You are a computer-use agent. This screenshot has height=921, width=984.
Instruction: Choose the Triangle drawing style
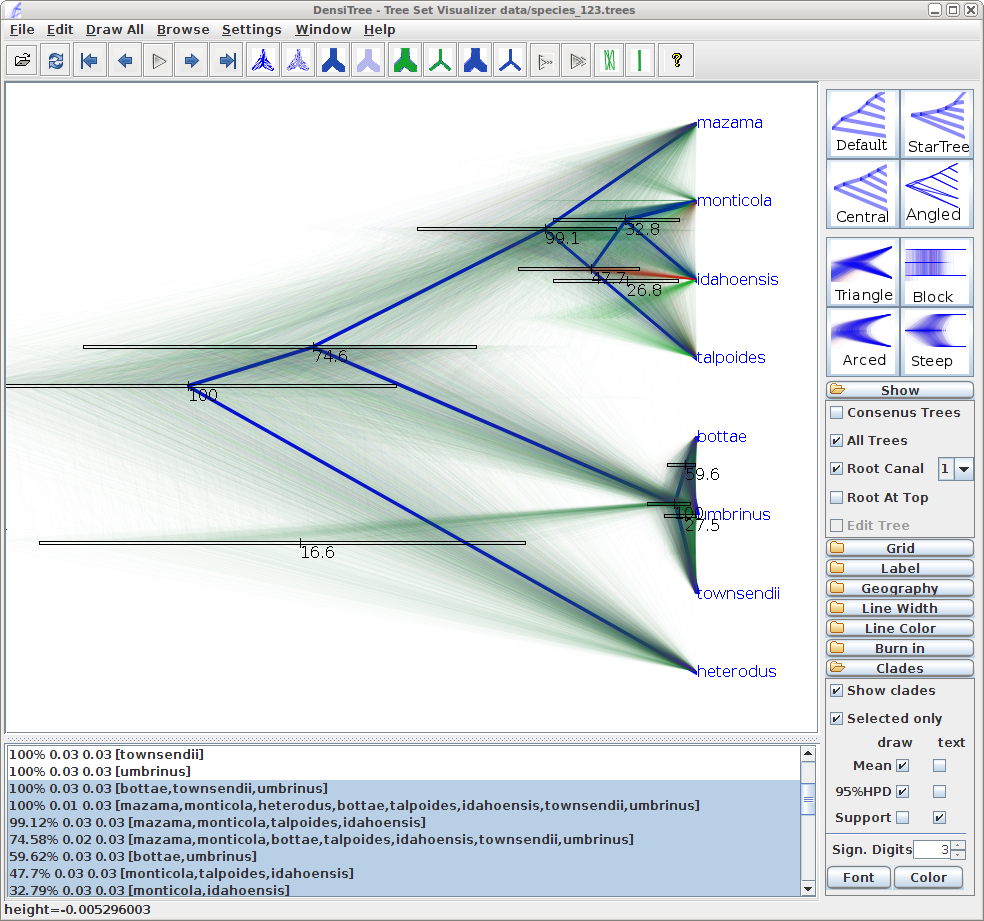coord(863,272)
